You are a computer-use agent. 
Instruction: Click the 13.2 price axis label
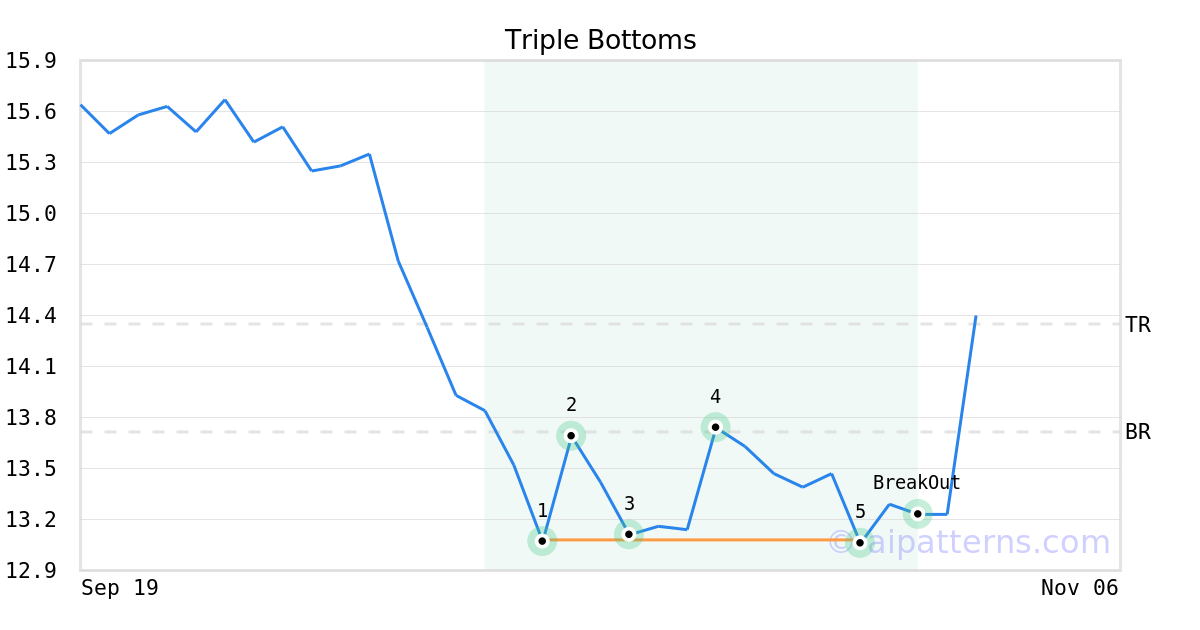click(30, 520)
